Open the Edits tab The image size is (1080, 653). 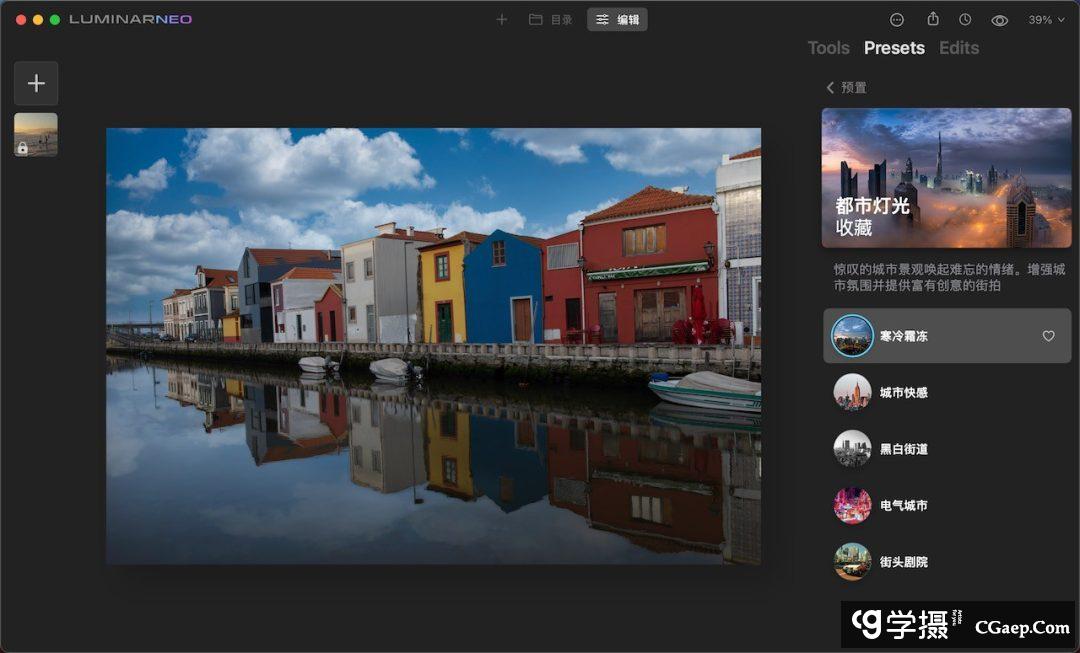point(958,48)
